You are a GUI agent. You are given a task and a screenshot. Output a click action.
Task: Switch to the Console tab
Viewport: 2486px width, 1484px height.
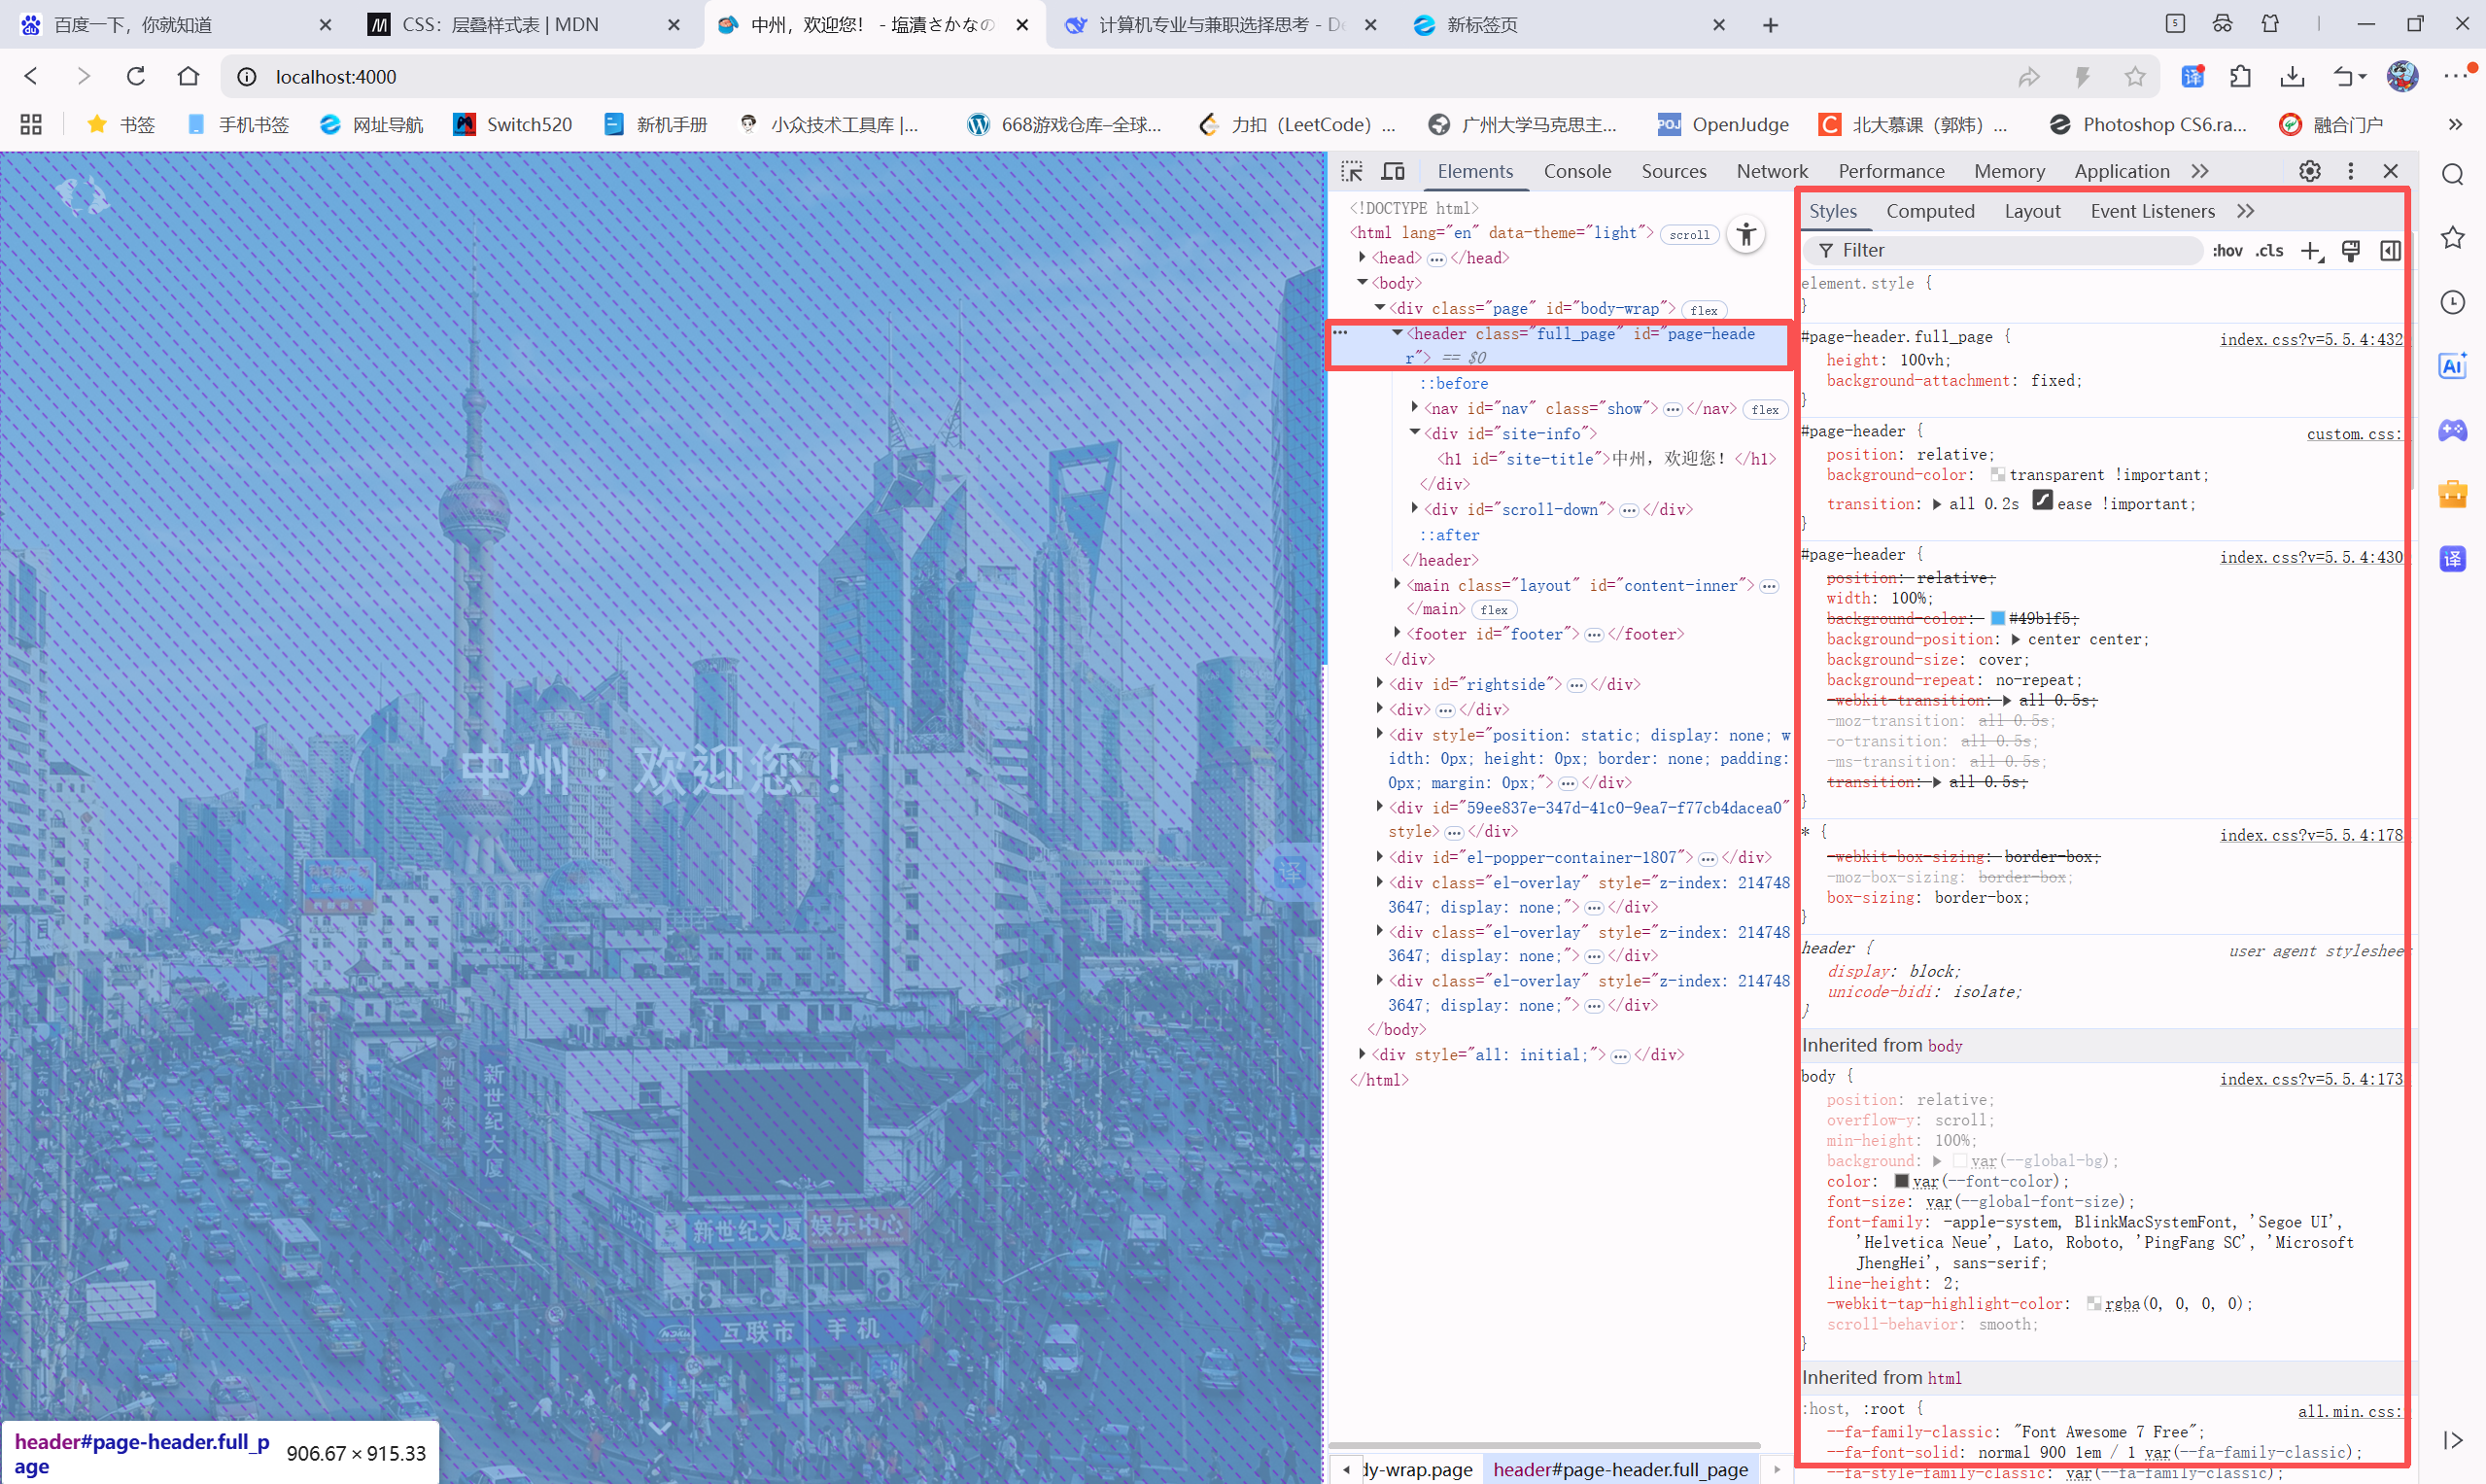(1577, 171)
